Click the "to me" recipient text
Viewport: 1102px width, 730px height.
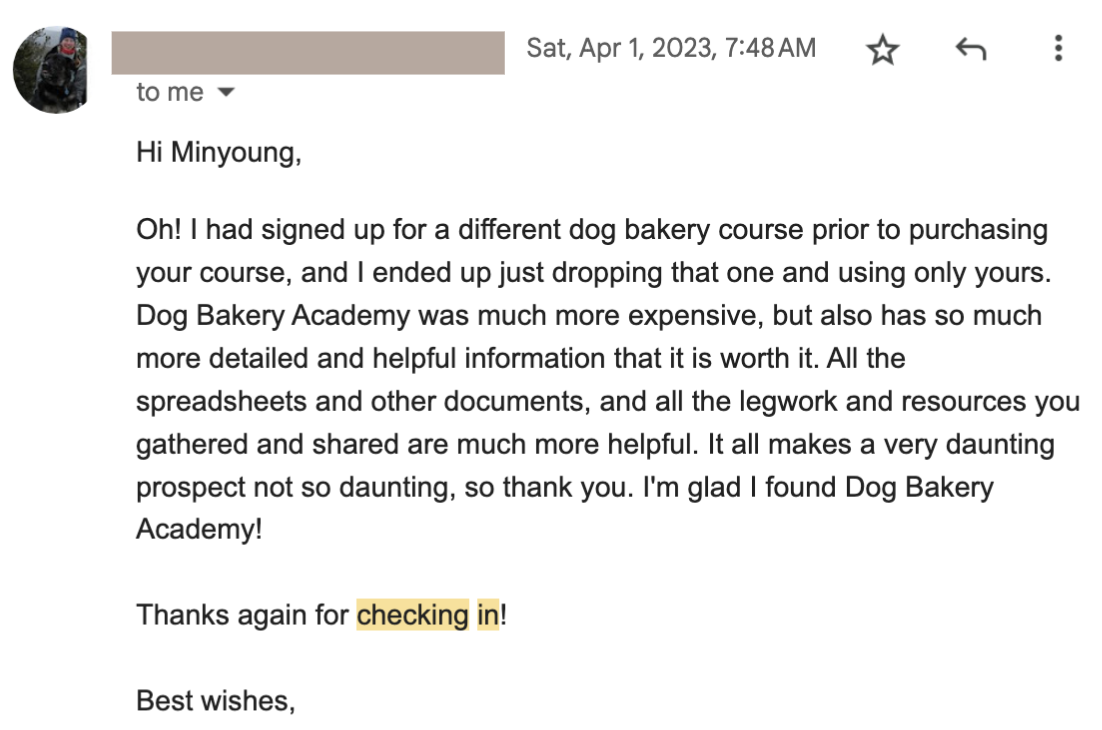(x=170, y=93)
